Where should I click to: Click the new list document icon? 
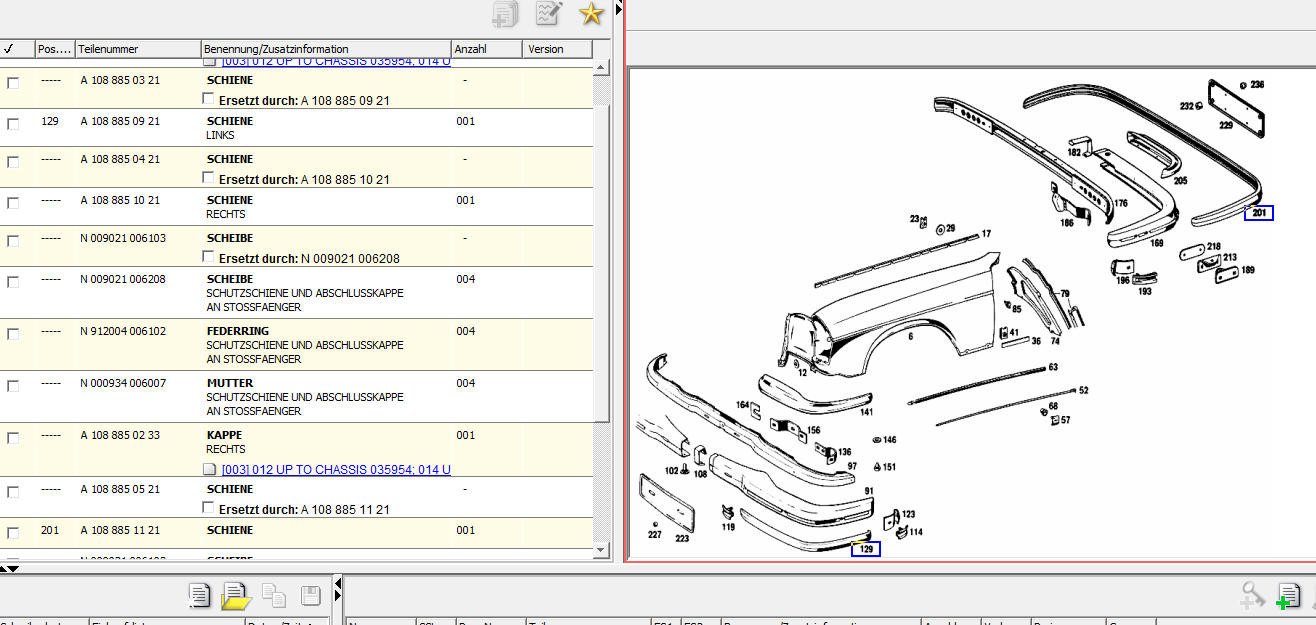(x=199, y=596)
